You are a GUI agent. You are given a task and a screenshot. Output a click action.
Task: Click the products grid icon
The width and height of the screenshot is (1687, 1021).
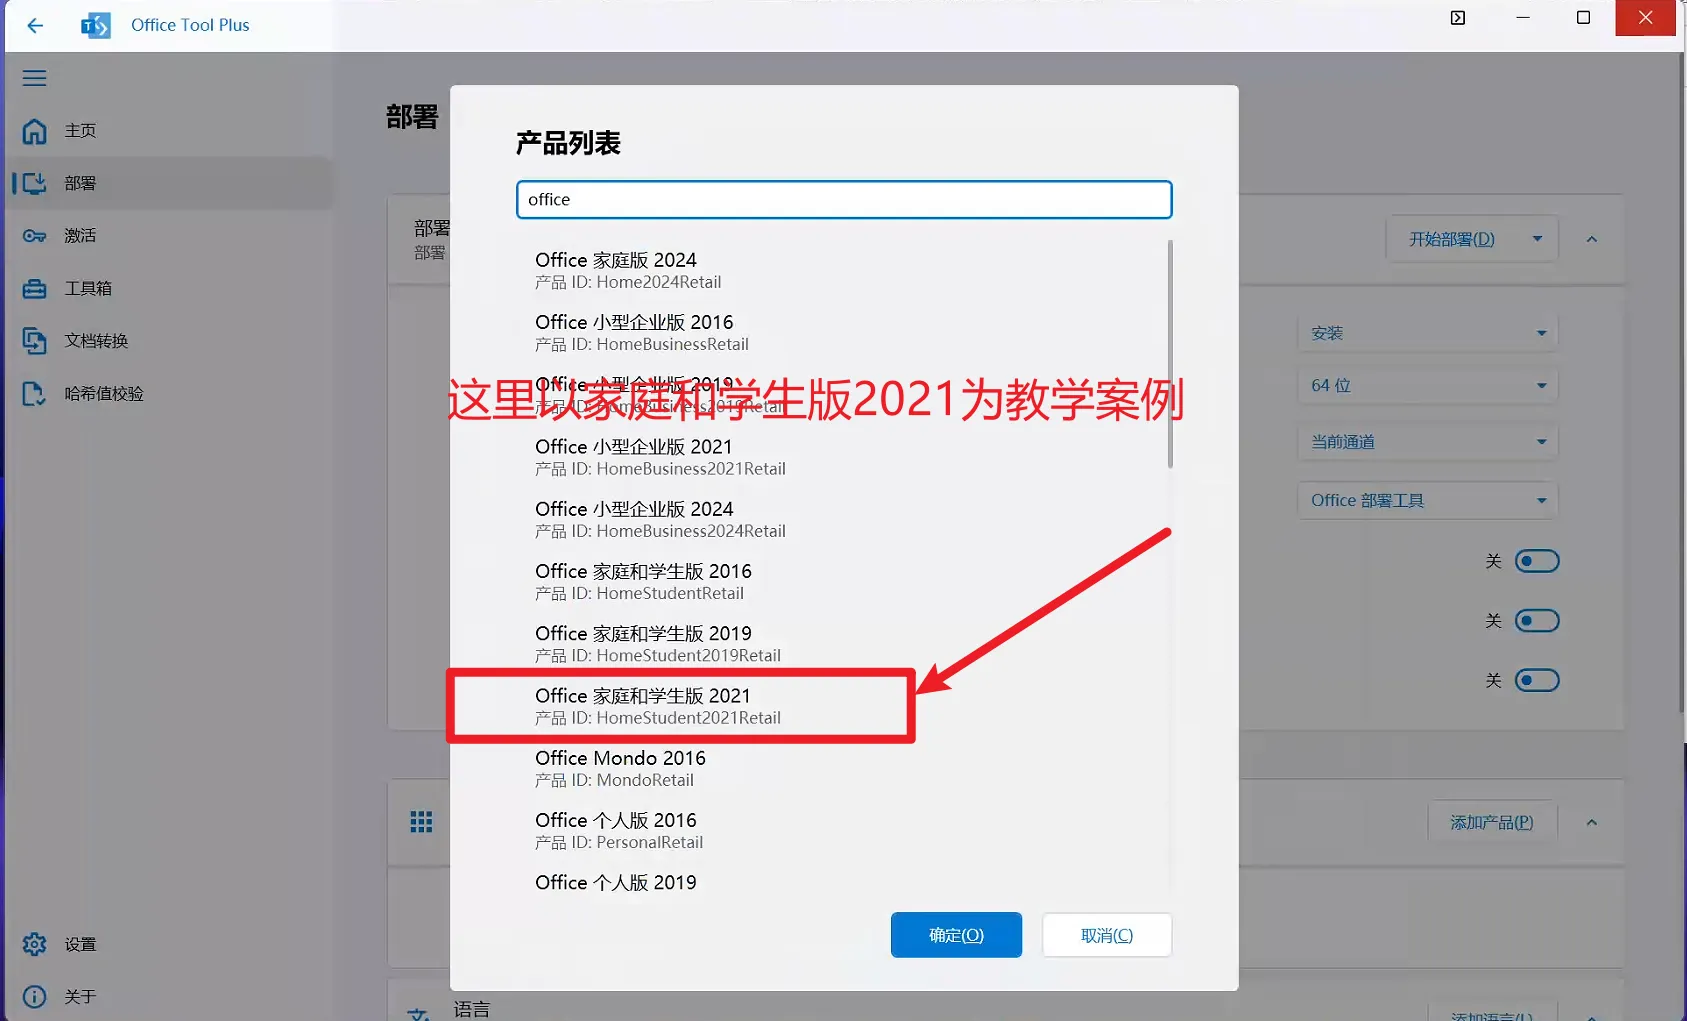point(421,822)
